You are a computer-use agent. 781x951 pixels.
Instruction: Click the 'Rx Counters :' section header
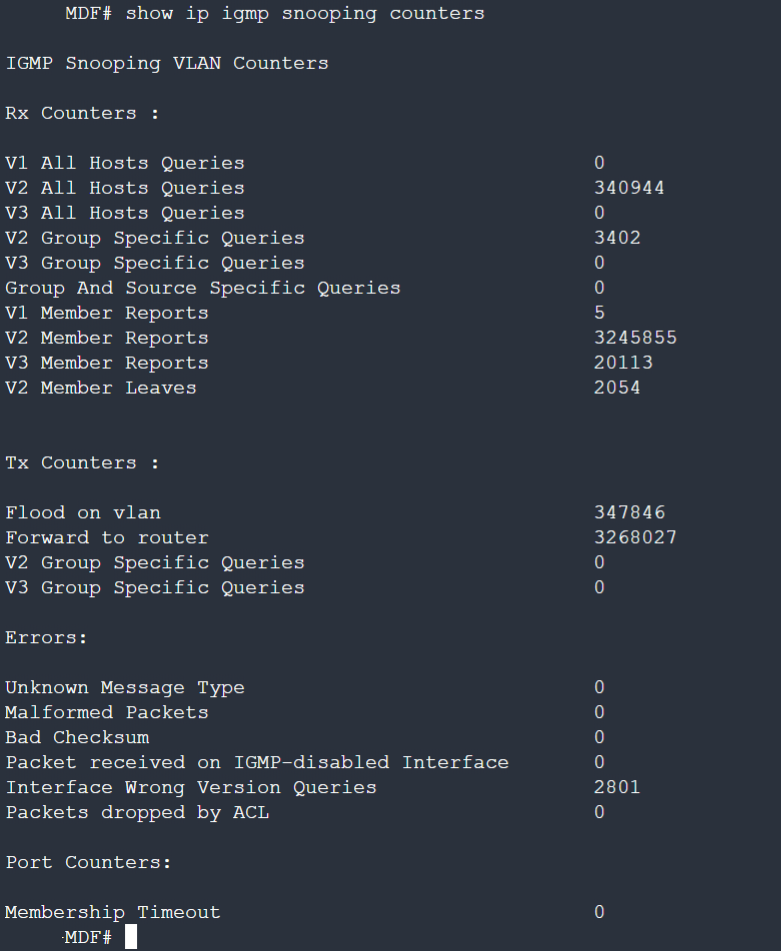[x=82, y=113]
